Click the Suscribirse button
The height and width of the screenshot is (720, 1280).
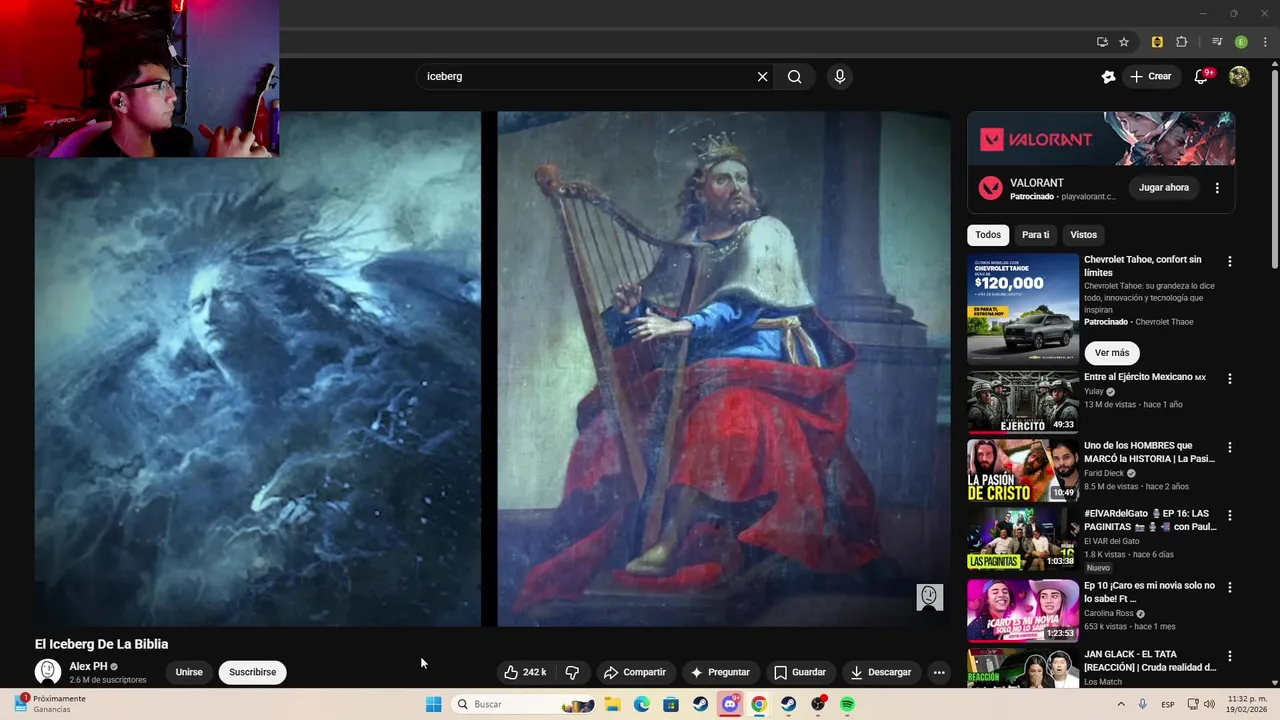(x=252, y=672)
